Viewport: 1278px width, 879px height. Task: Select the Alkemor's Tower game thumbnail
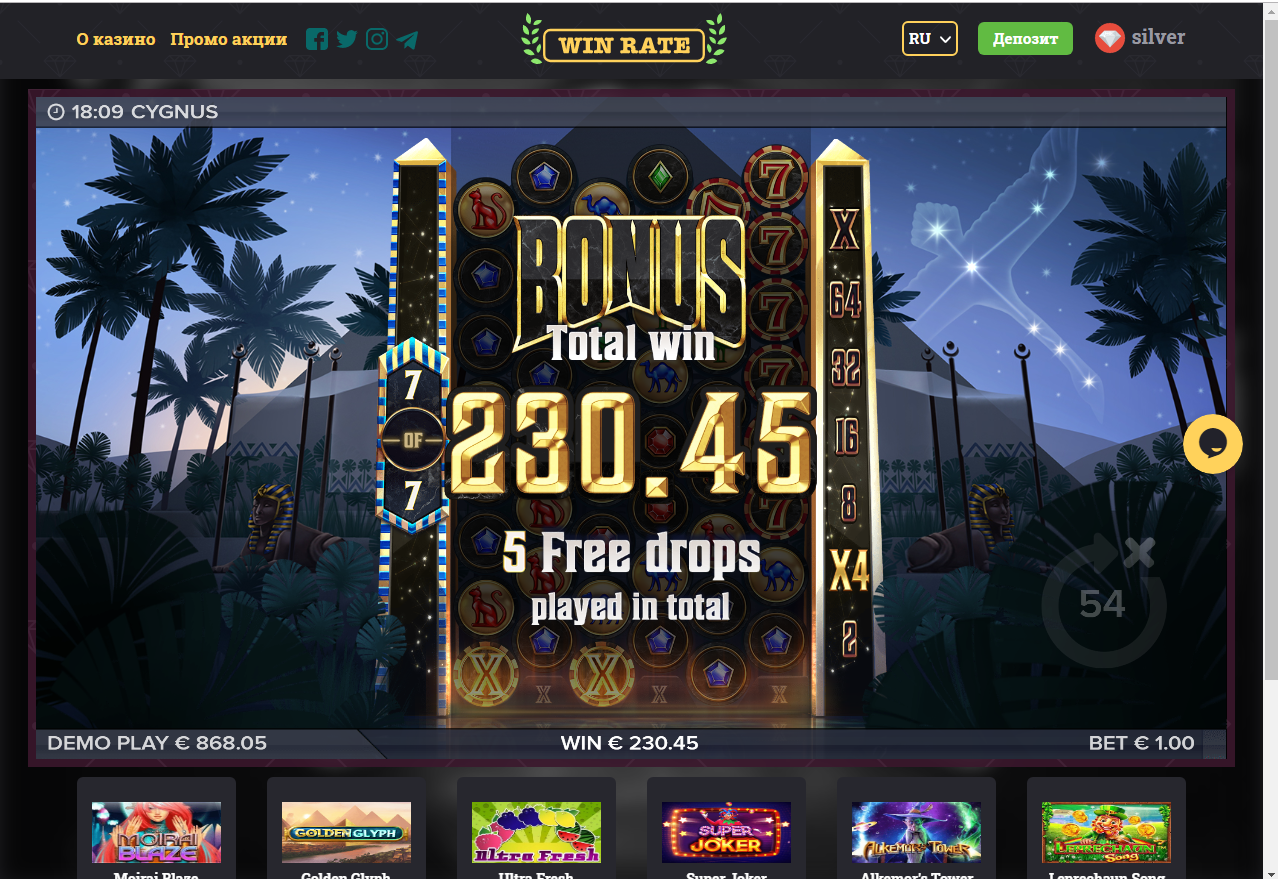[916, 832]
